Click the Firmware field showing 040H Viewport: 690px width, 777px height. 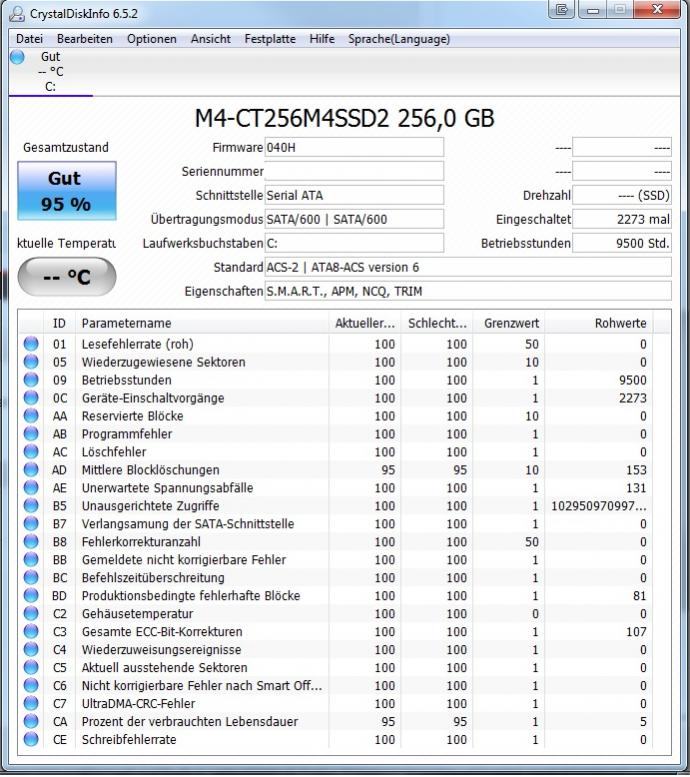coord(354,147)
